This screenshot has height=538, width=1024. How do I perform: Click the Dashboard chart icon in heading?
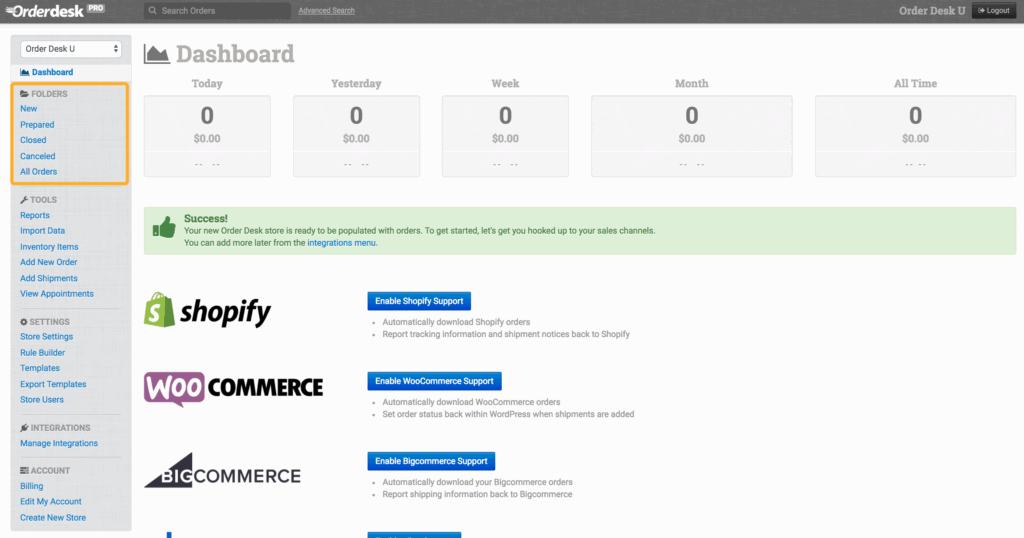click(157, 54)
